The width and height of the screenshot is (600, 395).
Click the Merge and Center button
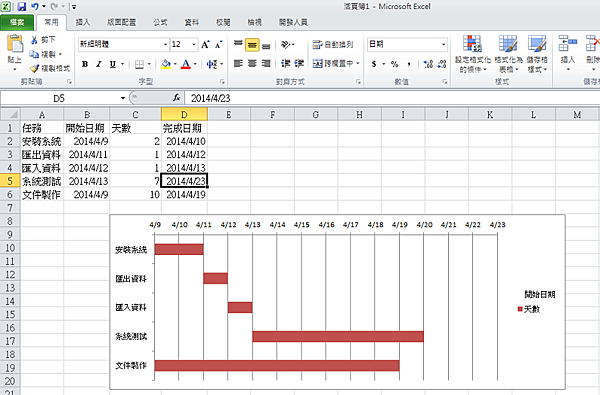tap(333, 64)
